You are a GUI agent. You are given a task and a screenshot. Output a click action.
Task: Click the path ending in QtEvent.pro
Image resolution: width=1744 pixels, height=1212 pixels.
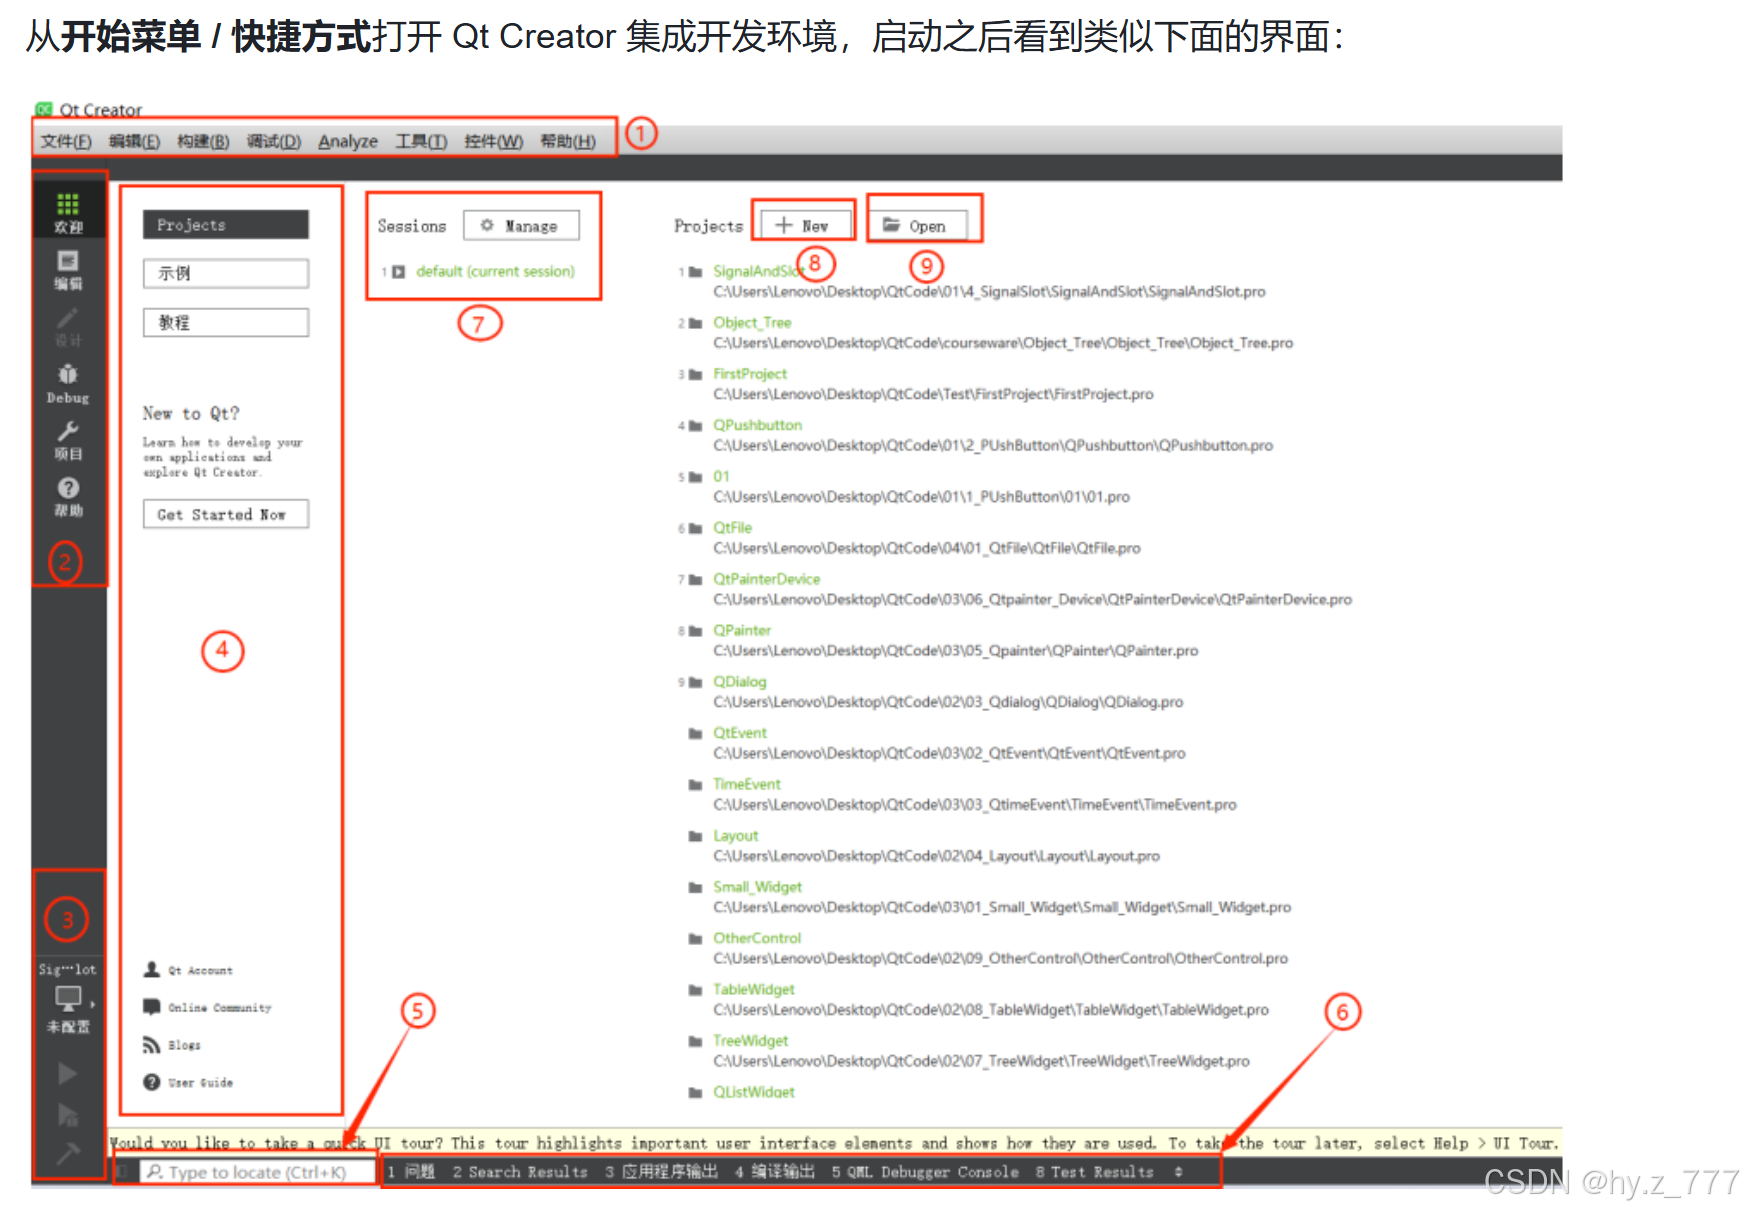click(949, 753)
